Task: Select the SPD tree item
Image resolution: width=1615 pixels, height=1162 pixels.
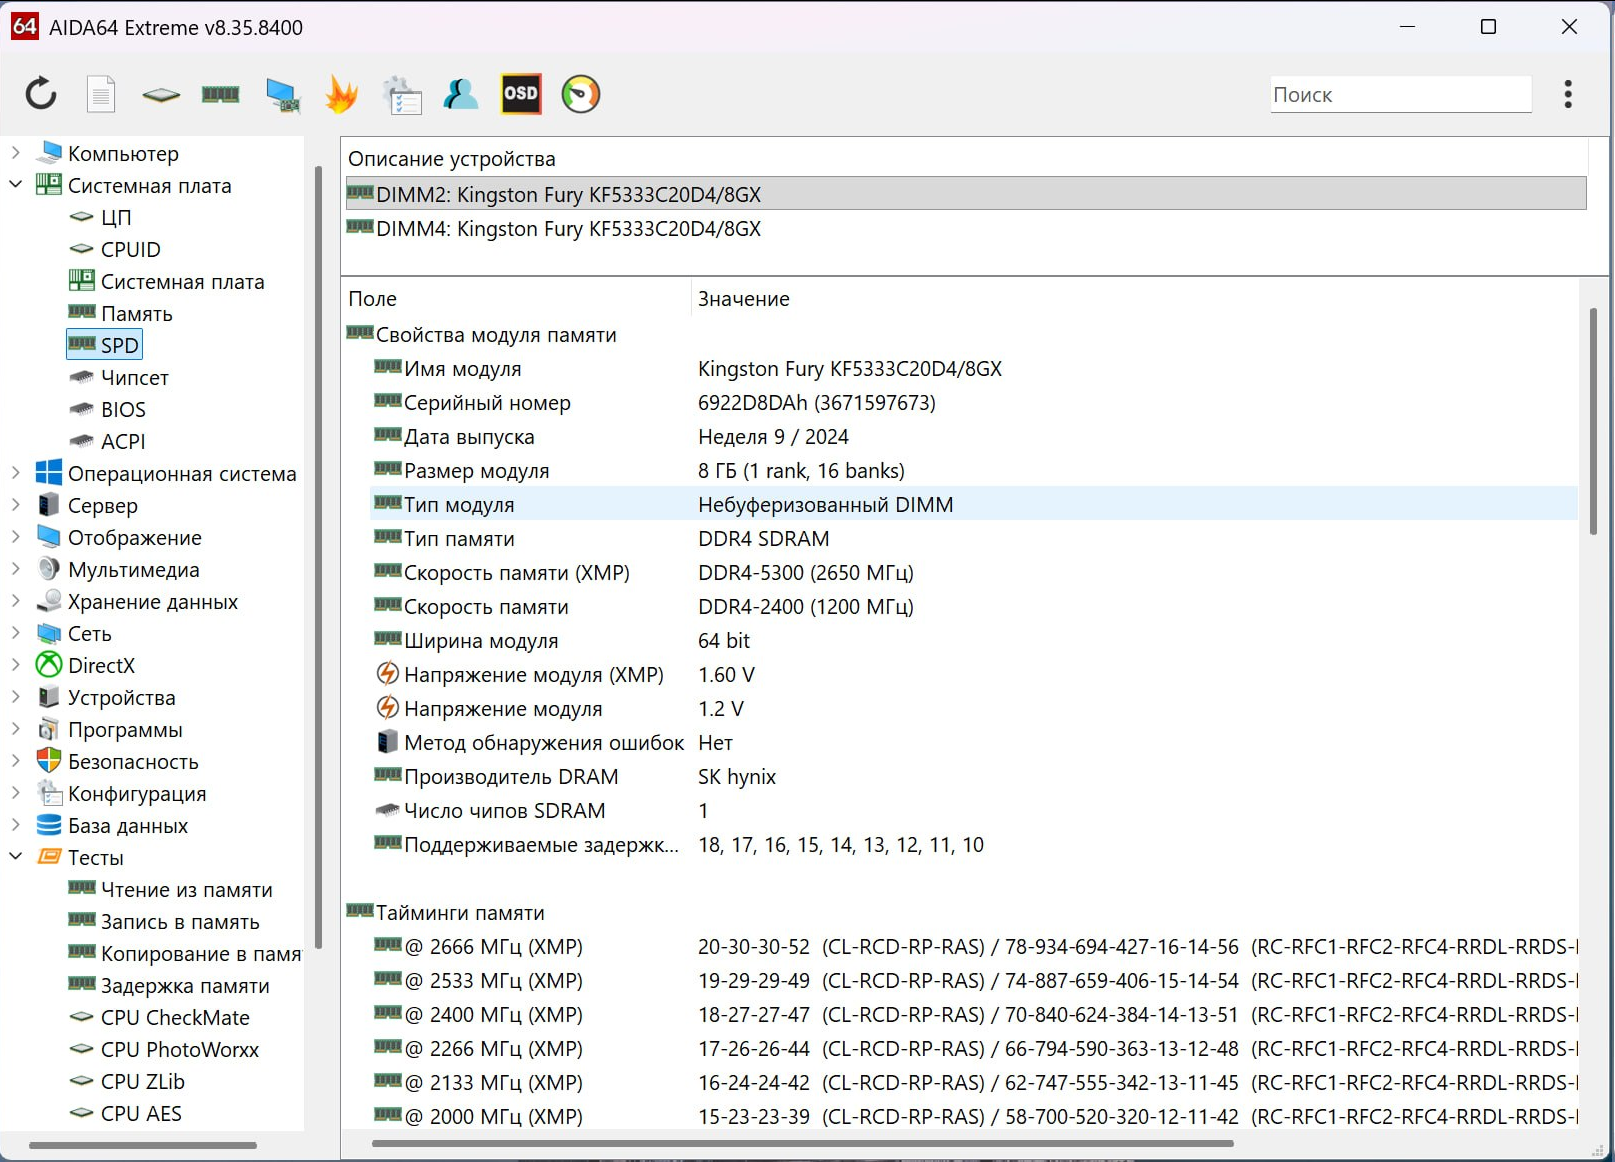Action: point(105,345)
